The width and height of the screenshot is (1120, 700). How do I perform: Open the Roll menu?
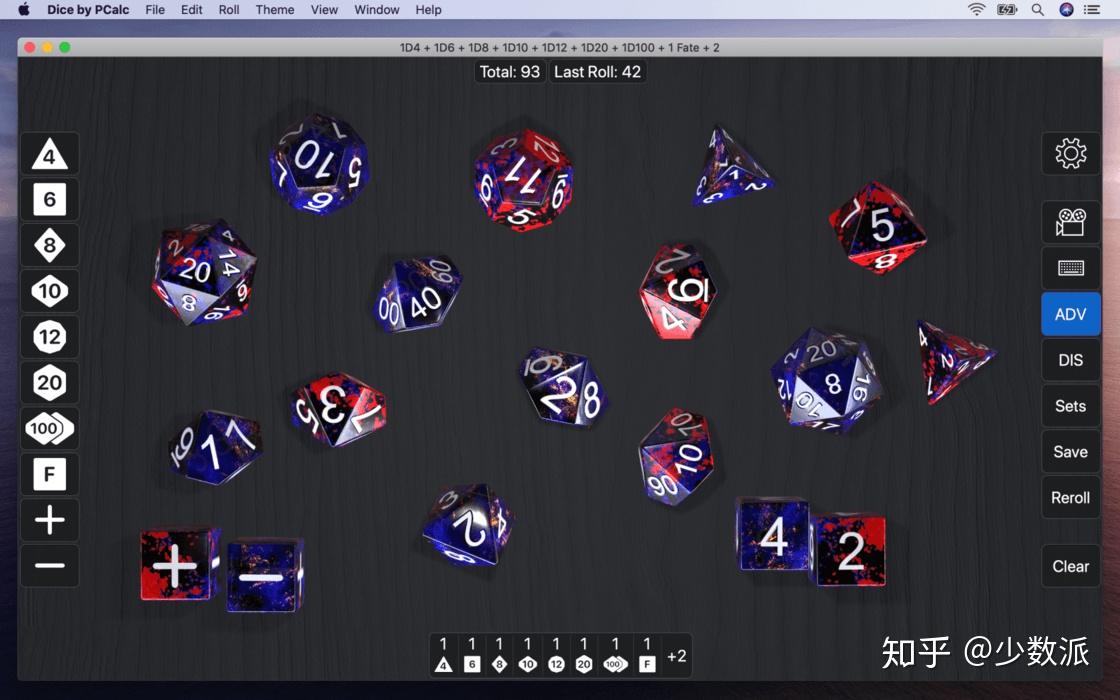(x=229, y=9)
